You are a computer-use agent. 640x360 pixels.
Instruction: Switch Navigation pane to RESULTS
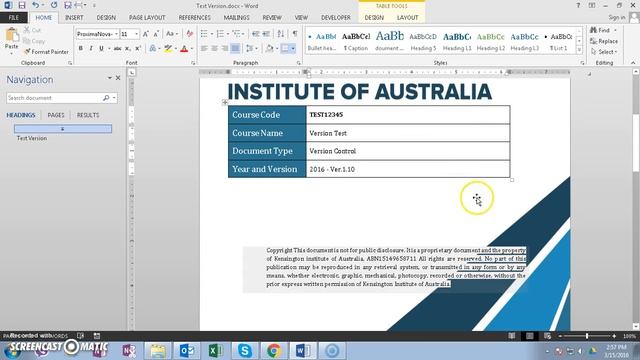tap(88, 115)
